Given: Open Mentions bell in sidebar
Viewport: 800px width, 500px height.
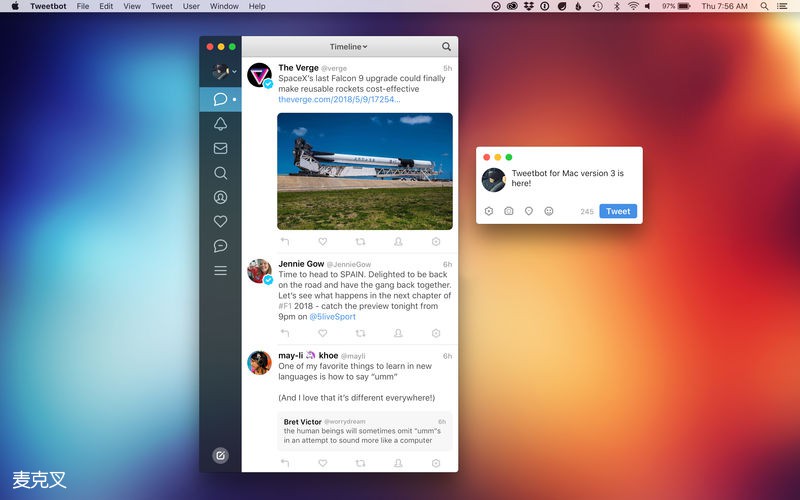Looking at the screenshot, I should point(220,124).
